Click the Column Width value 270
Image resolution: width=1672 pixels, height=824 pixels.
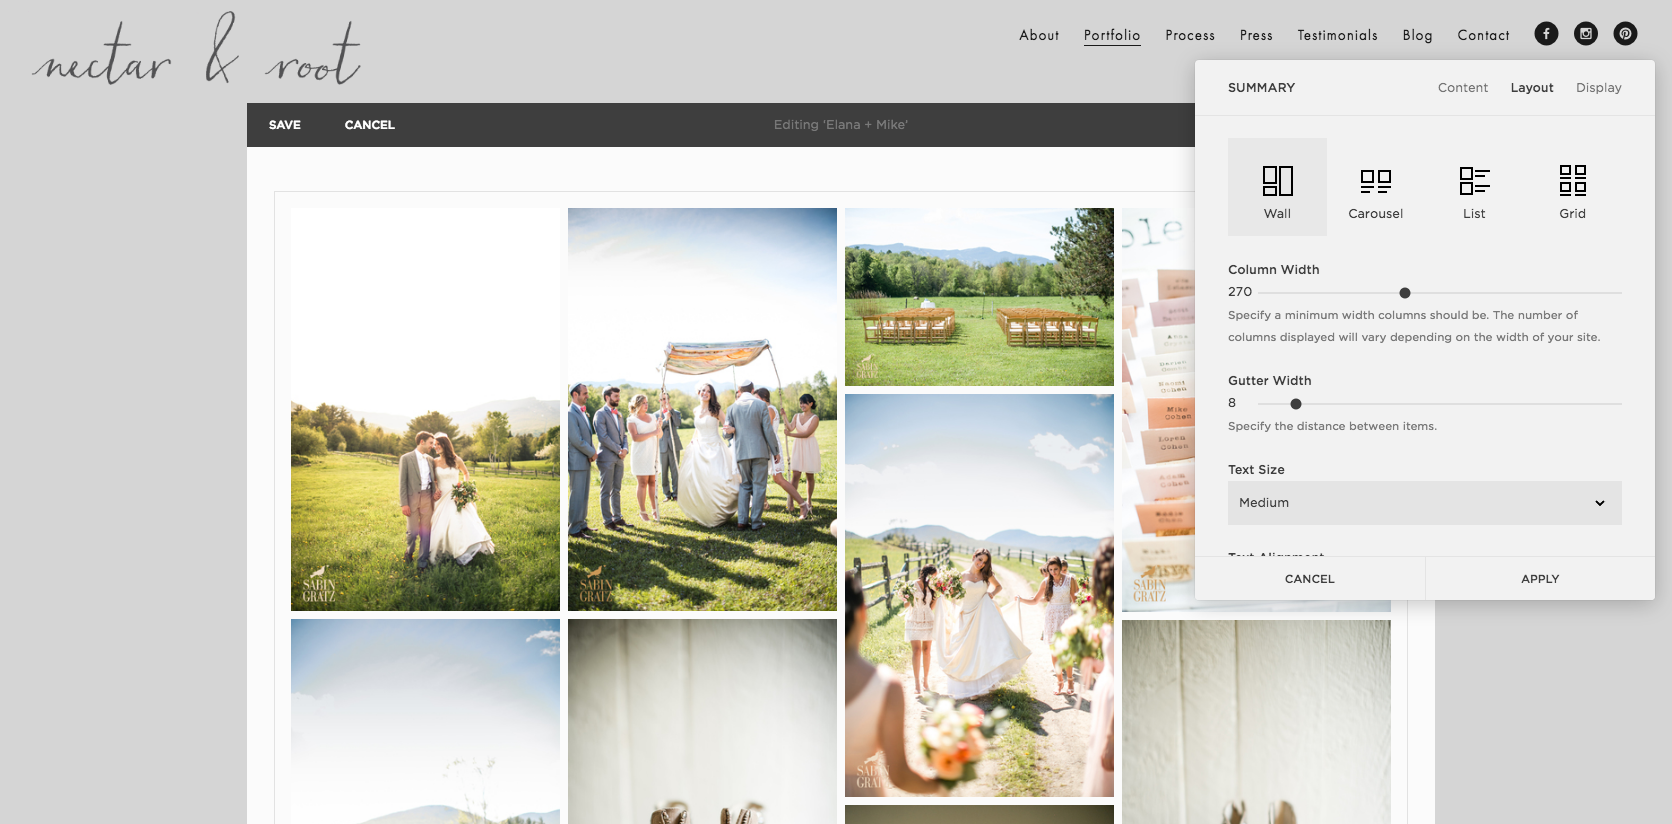1240,292
